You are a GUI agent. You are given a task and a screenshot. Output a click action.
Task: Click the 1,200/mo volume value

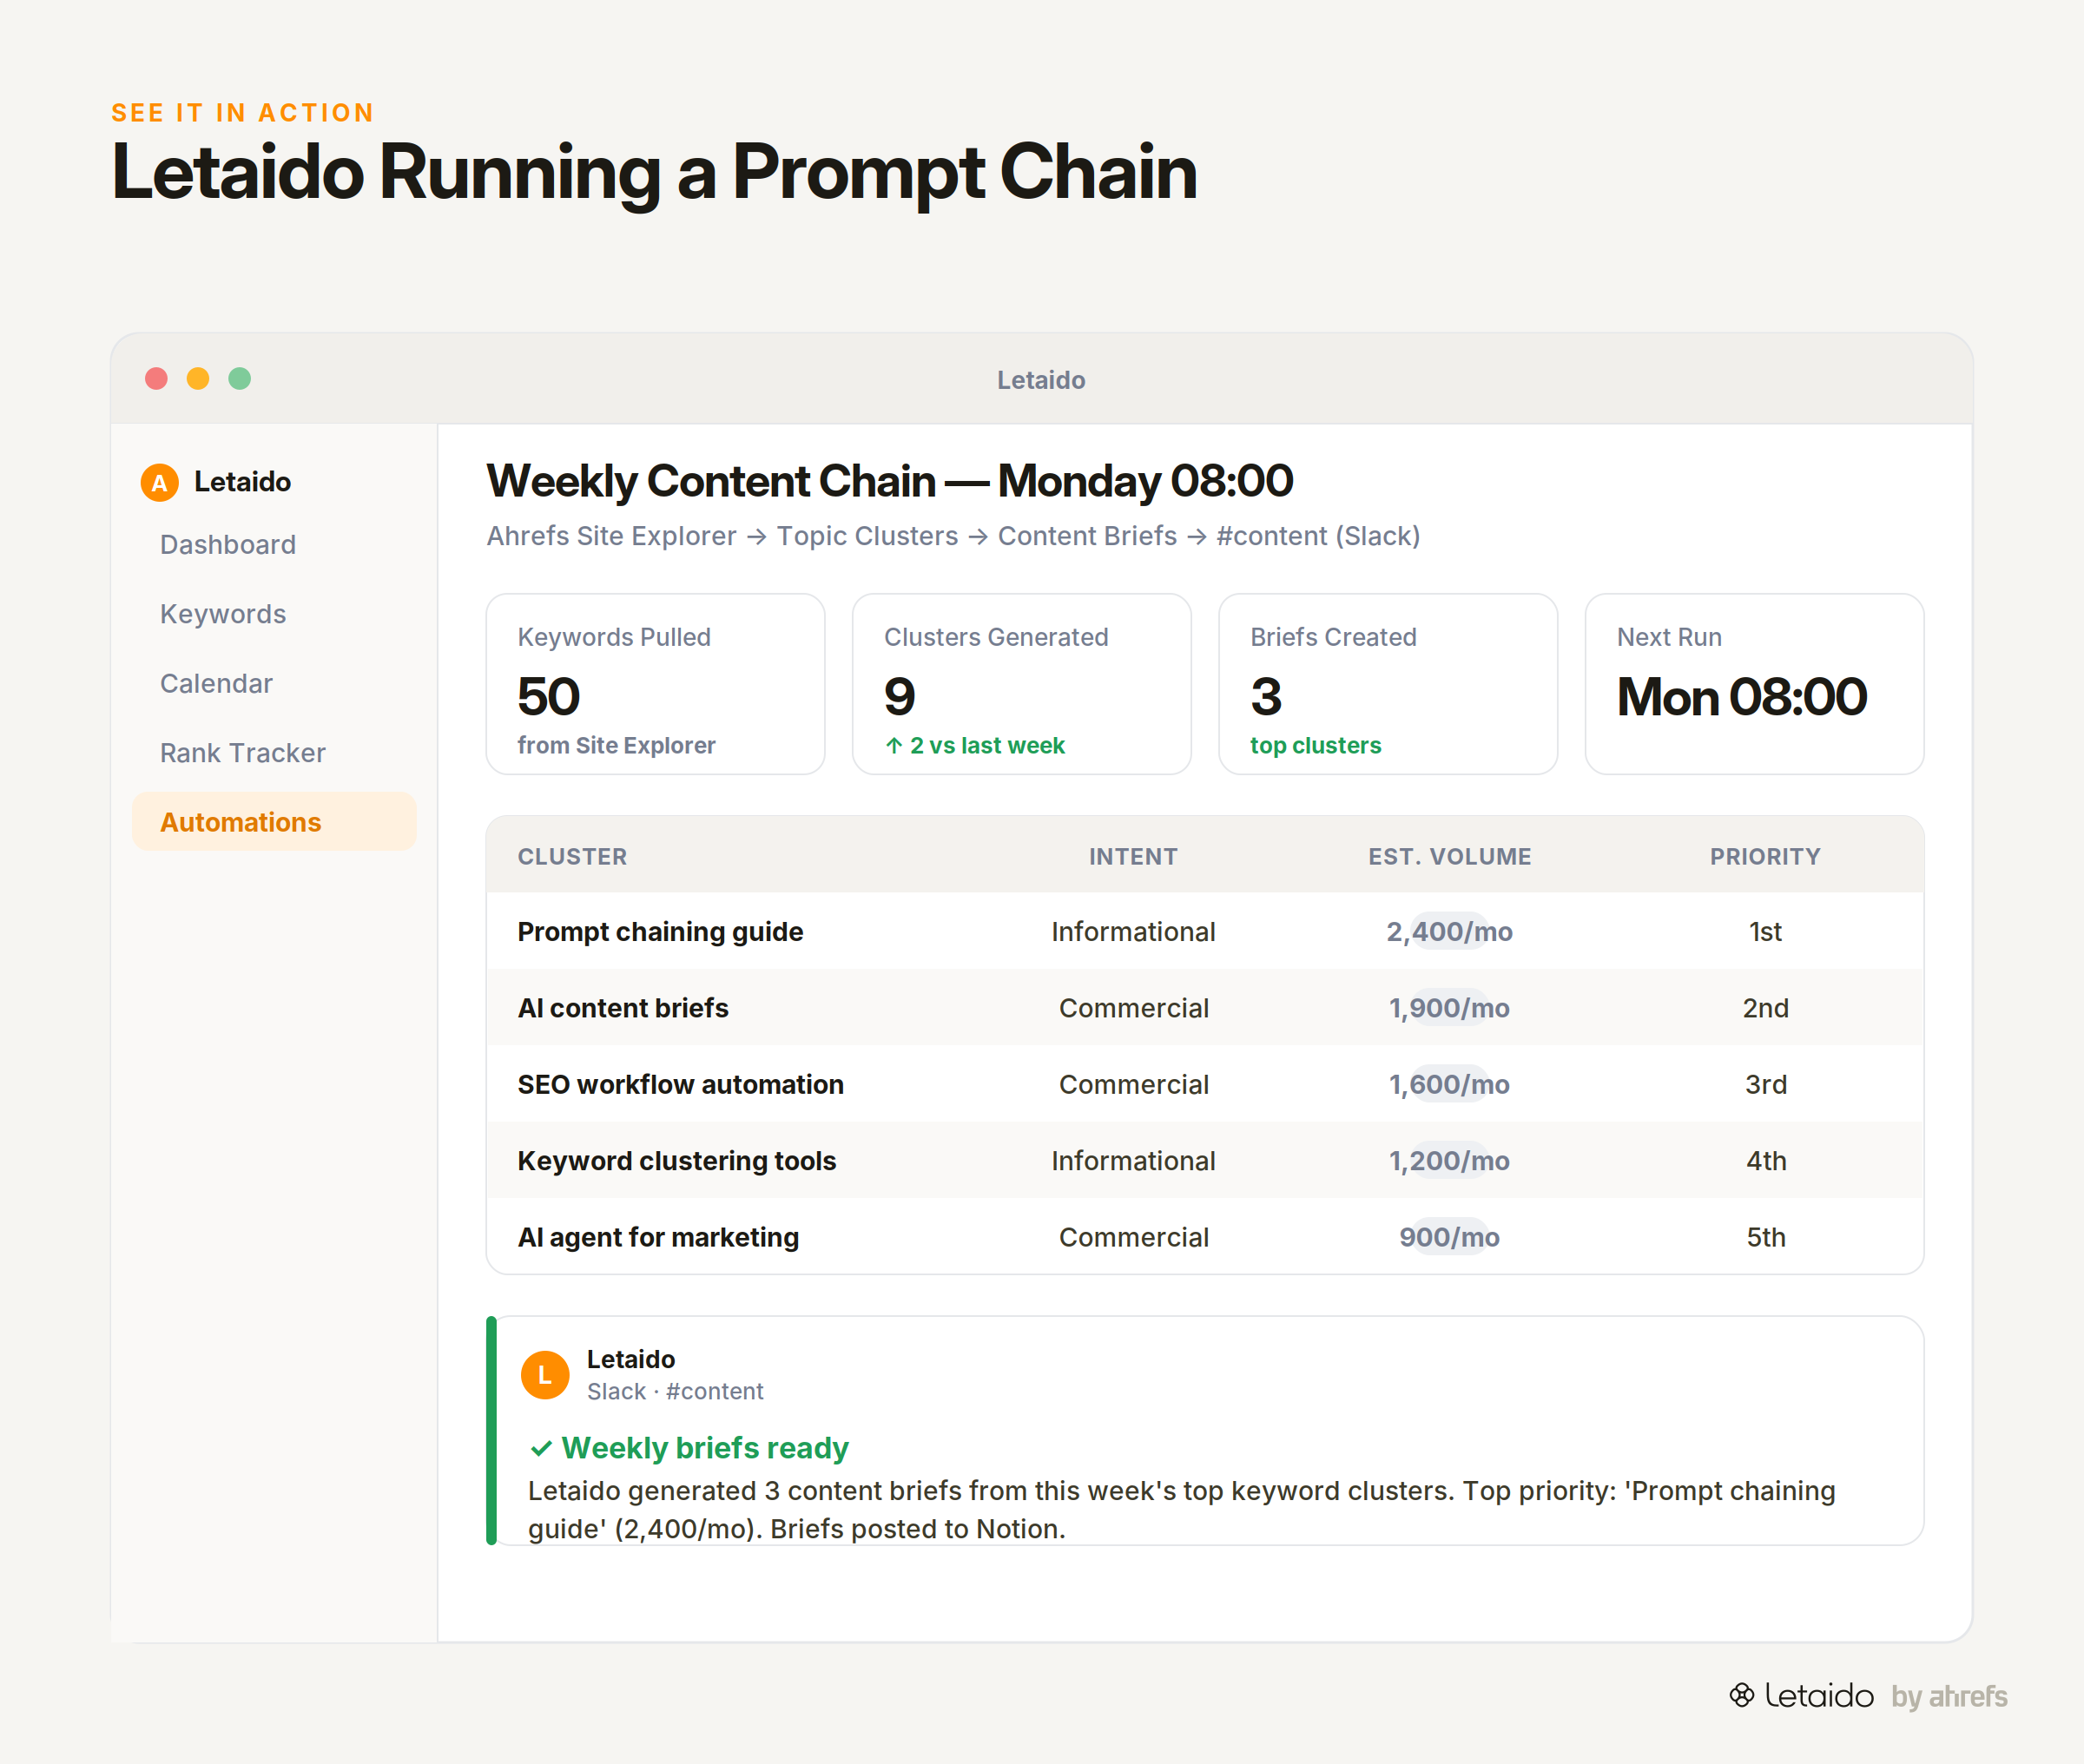pyautogui.click(x=1449, y=1161)
